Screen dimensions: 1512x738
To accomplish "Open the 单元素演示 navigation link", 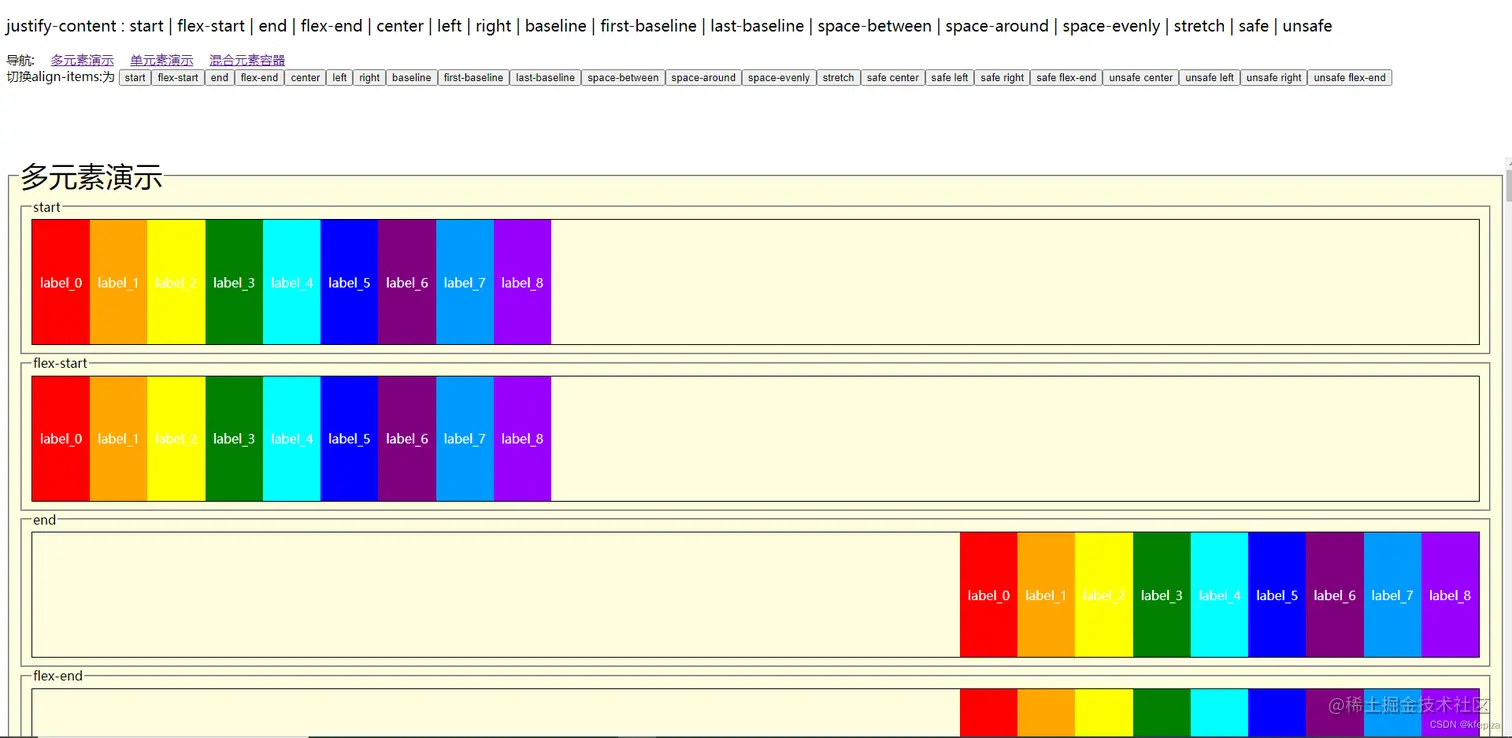I will coord(161,60).
